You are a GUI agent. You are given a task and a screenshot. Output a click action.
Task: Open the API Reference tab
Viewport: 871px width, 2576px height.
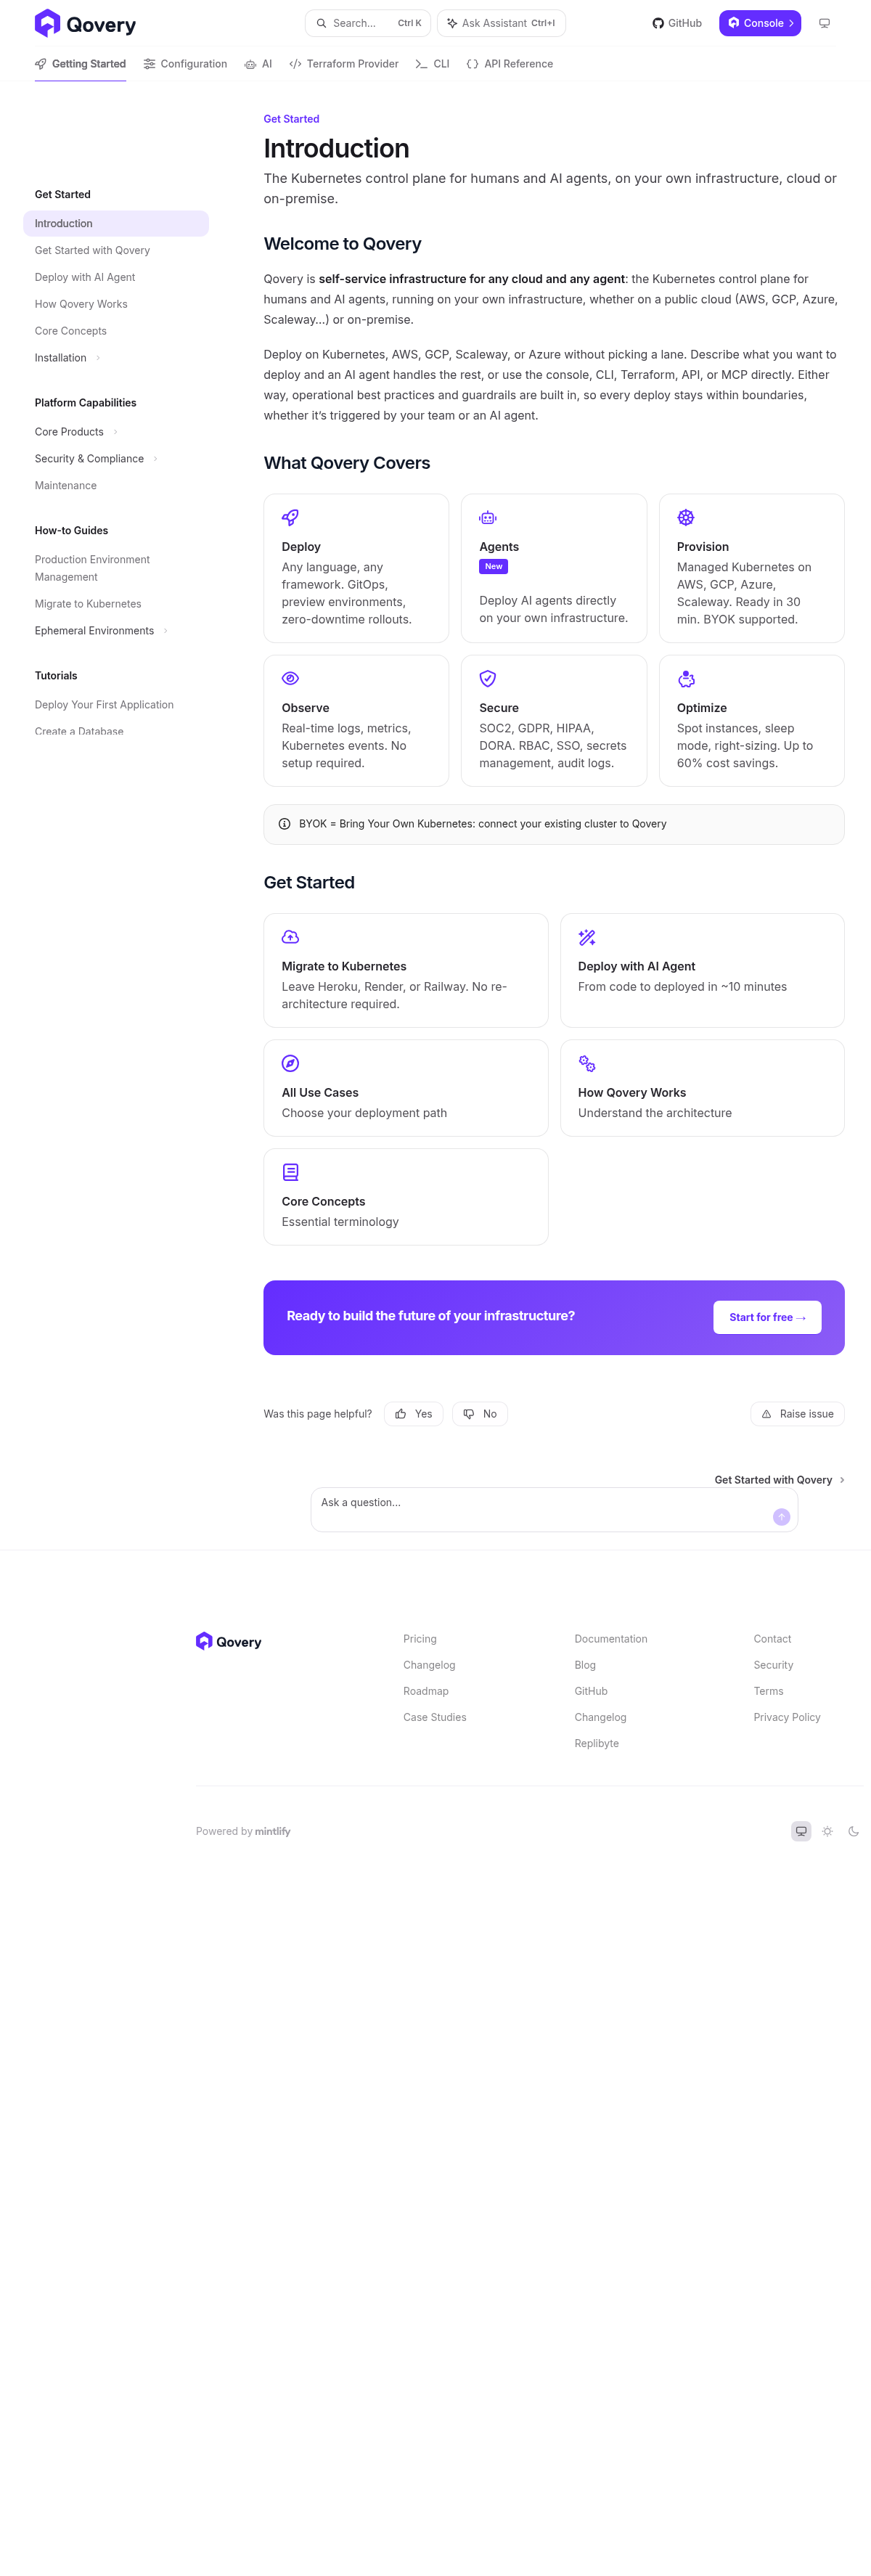pos(510,64)
